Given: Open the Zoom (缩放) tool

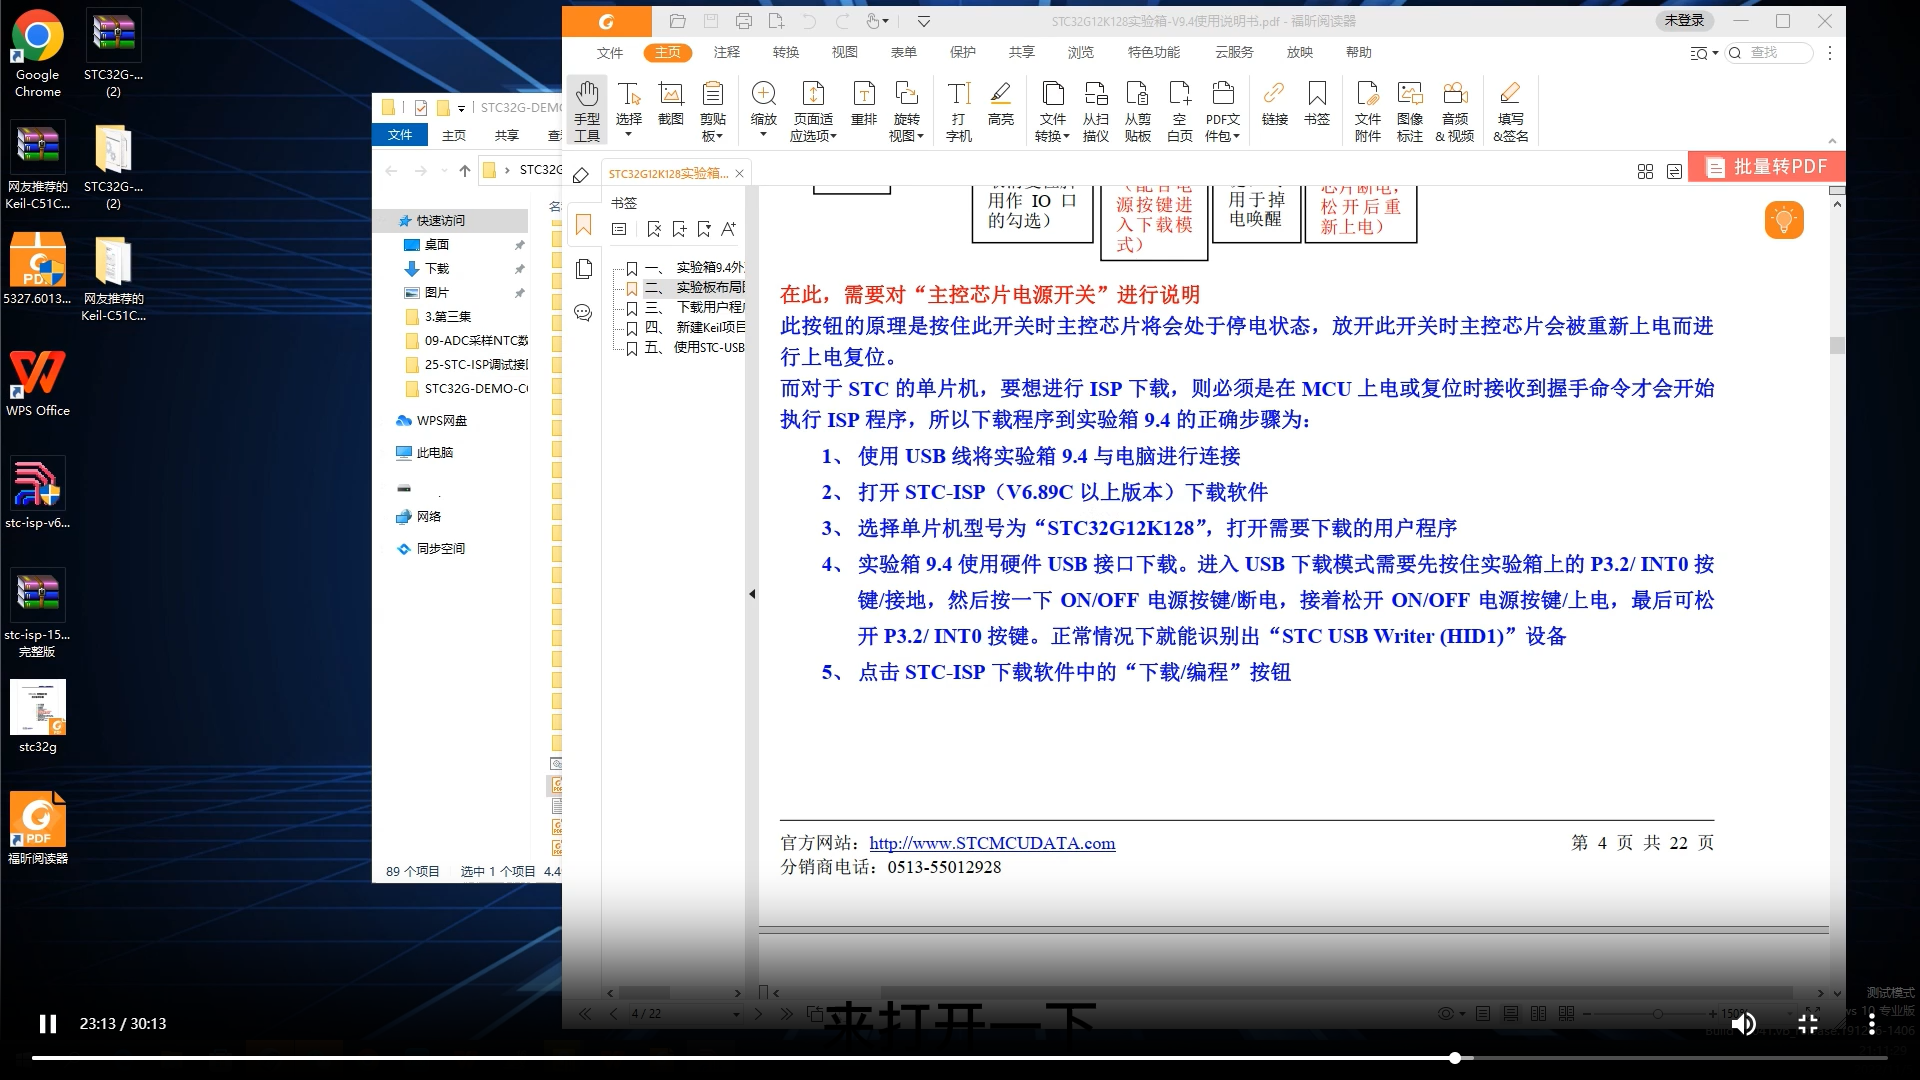Looking at the screenshot, I should point(764,110).
